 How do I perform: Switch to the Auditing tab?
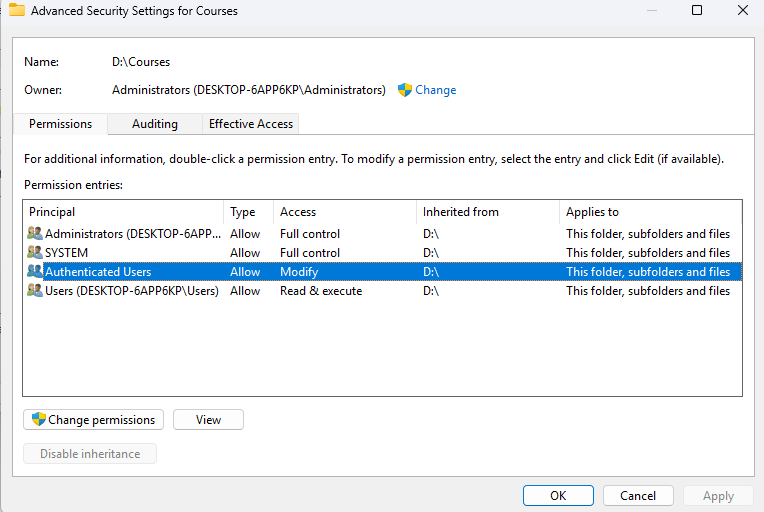coord(155,124)
